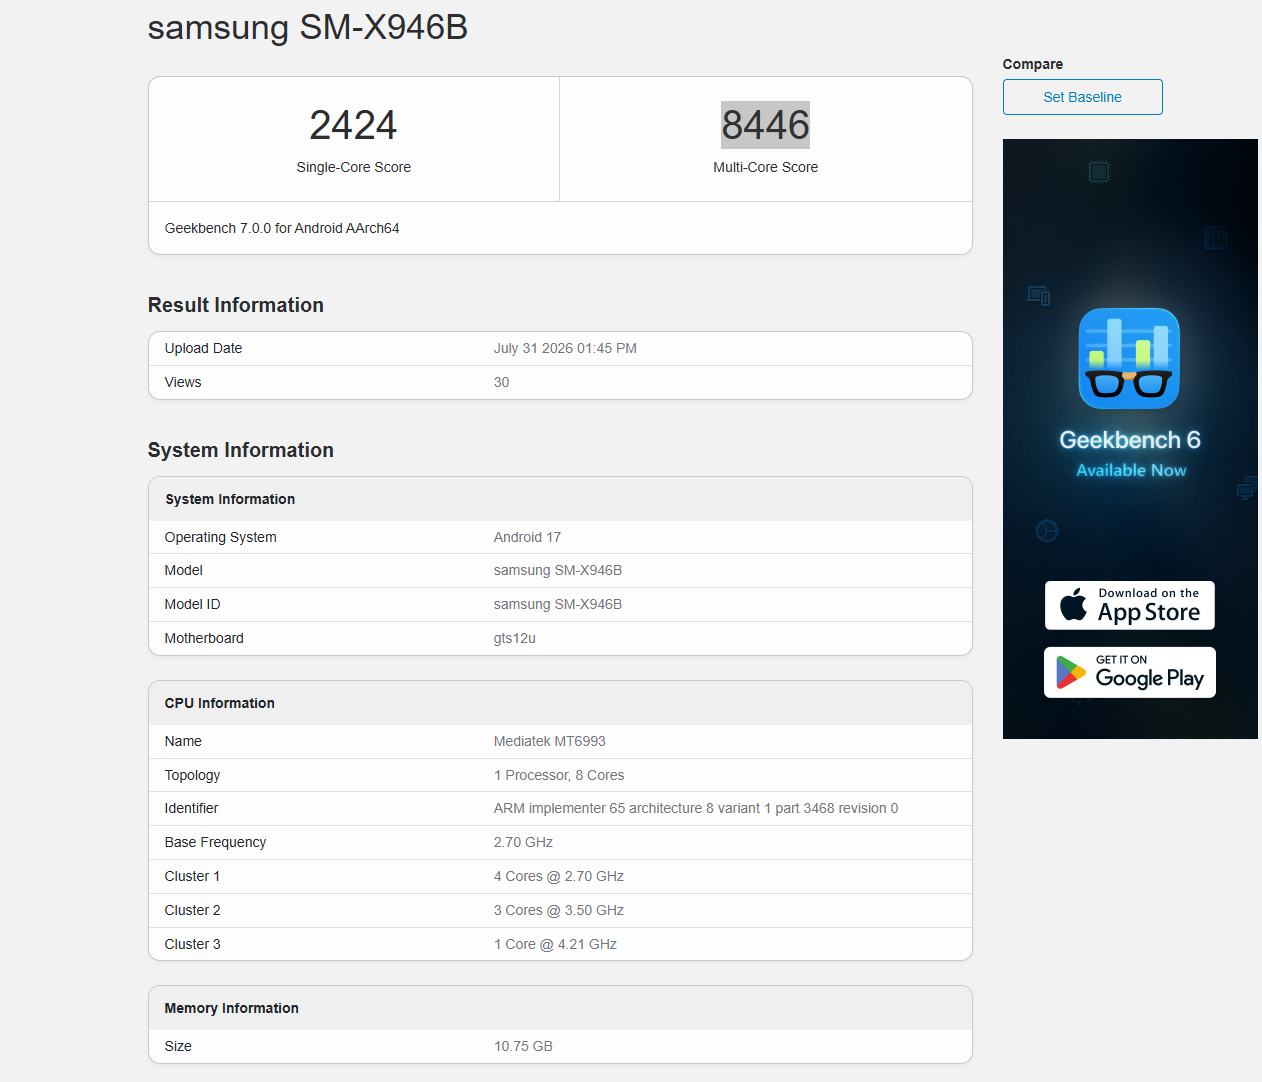Click the 'samsung SM-X946B' page title
Screen dimensions: 1262x1082
[308, 27]
